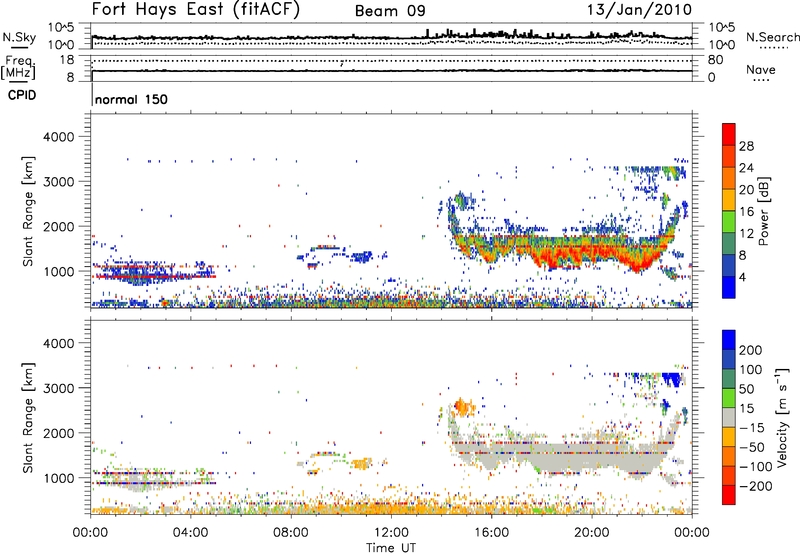Click the solid noise trace in the N.Sky panel
Screen dimensions: 800x554
pos(392,37)
